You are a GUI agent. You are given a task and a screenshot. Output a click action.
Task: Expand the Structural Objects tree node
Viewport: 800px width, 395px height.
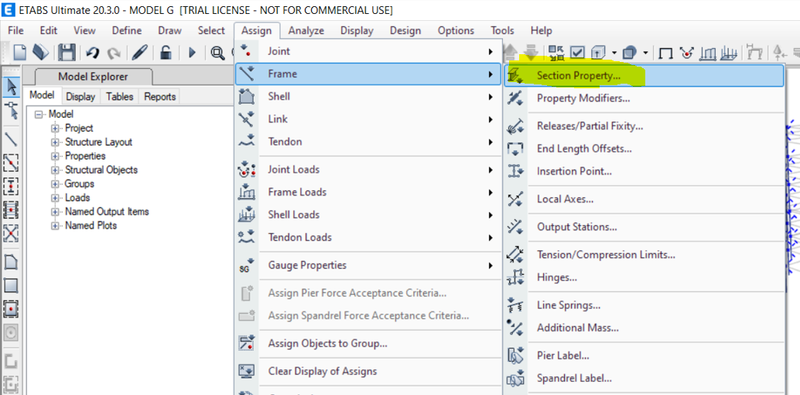[x=55, y=170]
